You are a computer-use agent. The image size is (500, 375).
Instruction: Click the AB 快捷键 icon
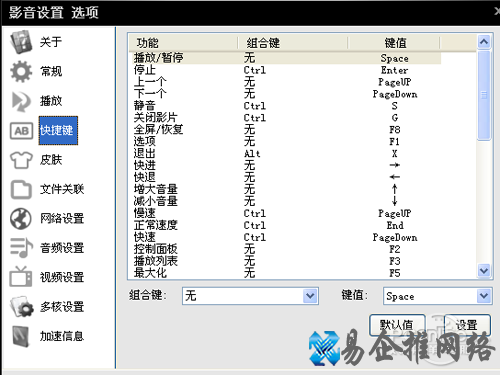click(x=21, y=130)
